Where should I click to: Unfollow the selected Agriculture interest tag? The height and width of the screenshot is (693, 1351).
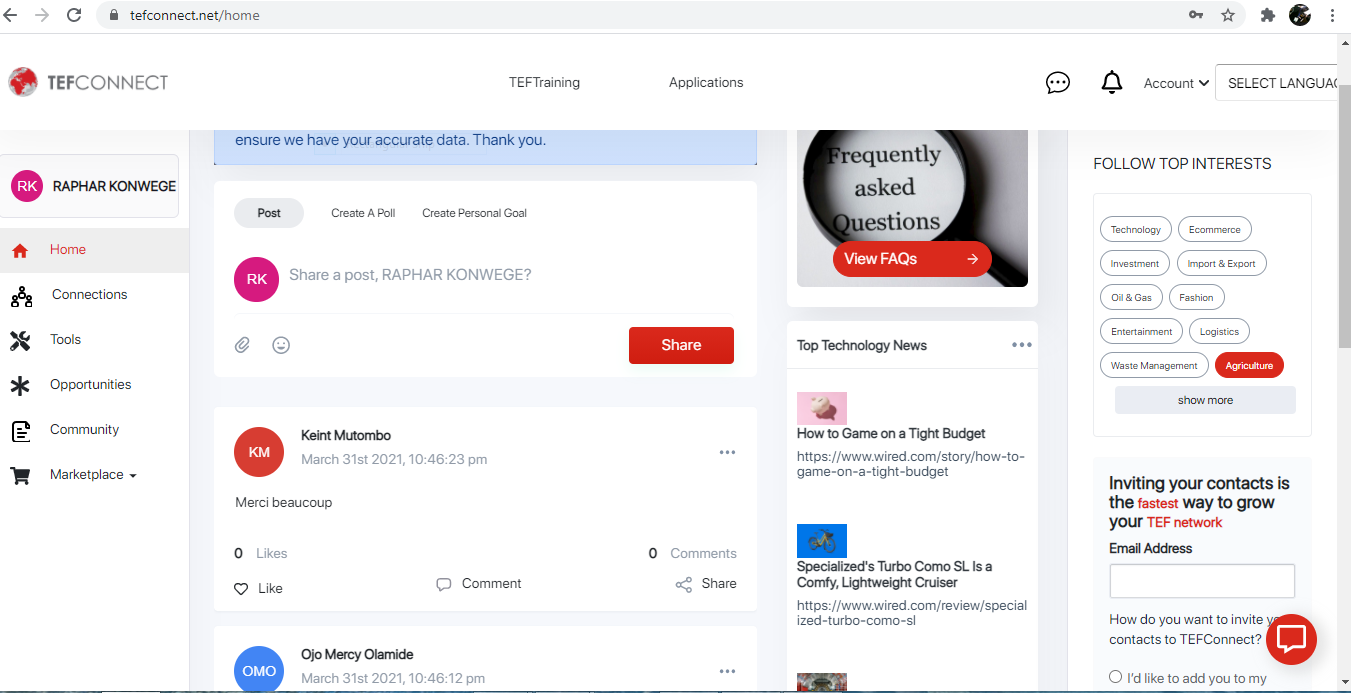(x=1249, y=366)
